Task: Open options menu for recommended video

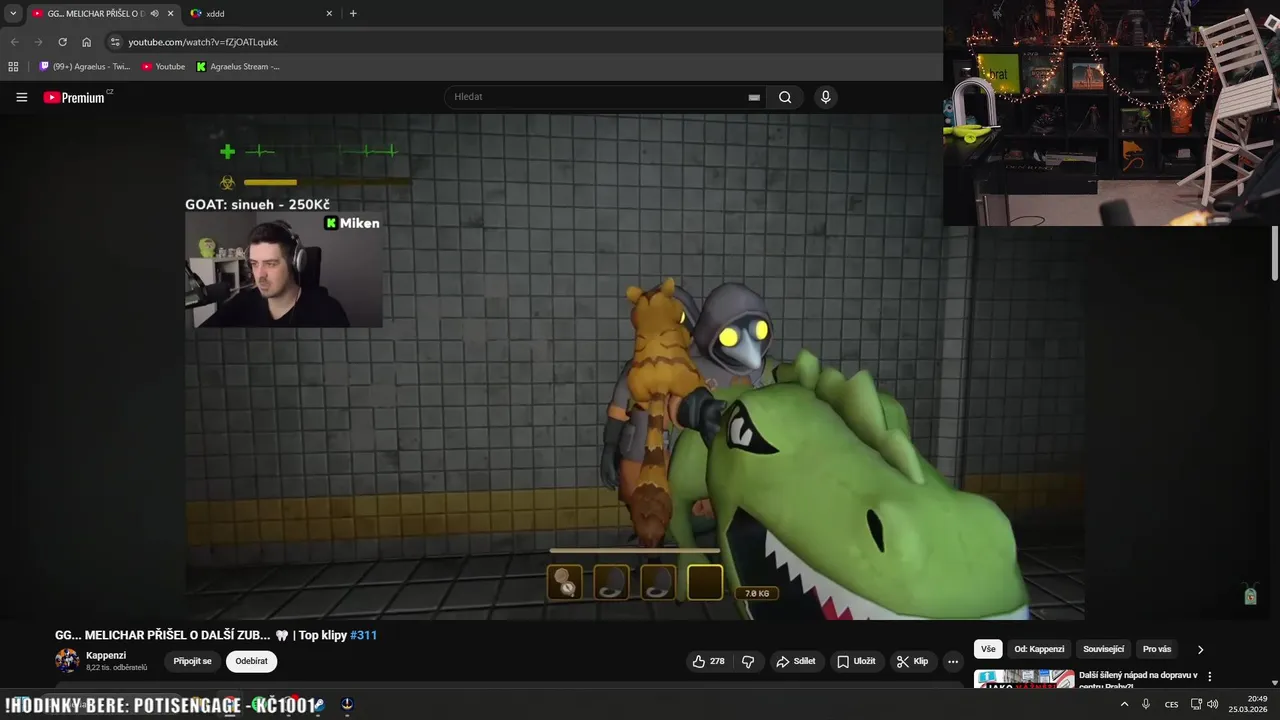Action: tap(1209, 677)
